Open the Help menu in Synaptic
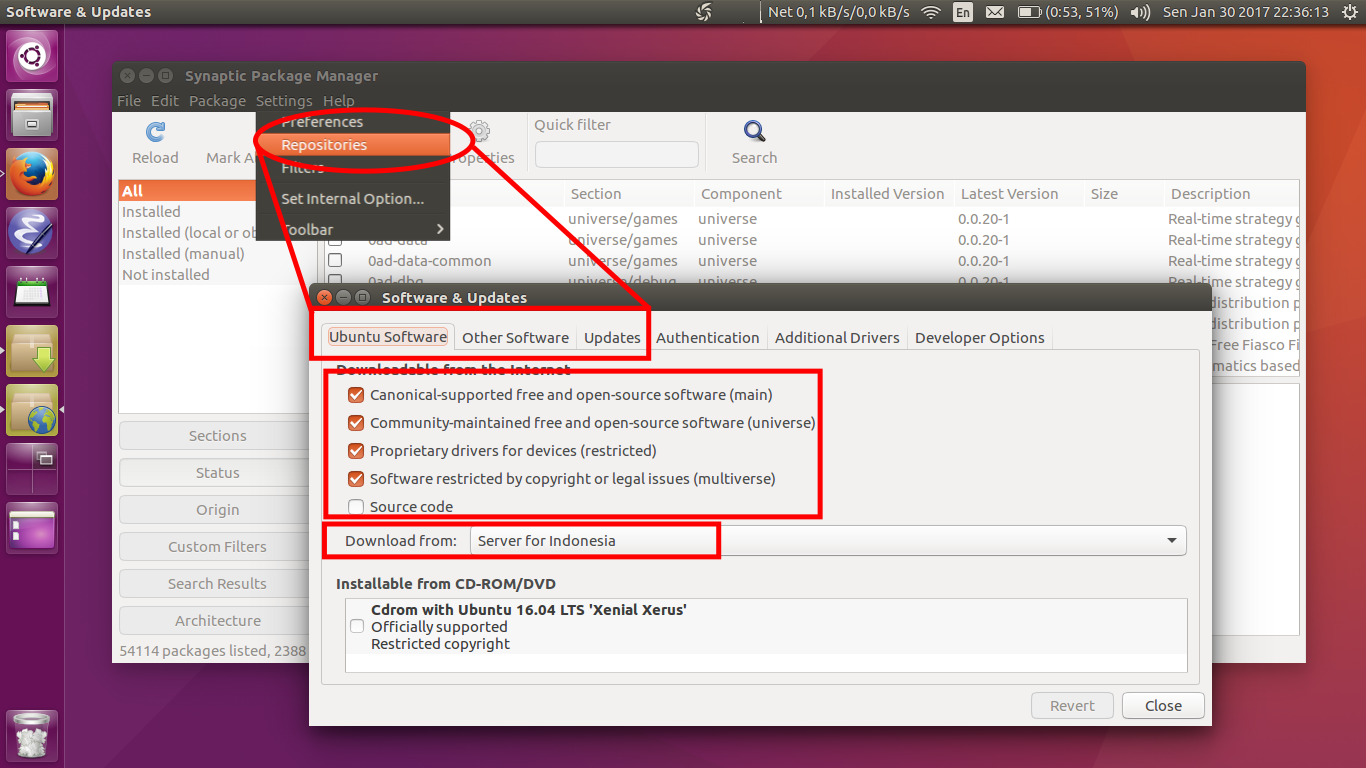This screenshot has width=1366, height=768. coord(338,101)
